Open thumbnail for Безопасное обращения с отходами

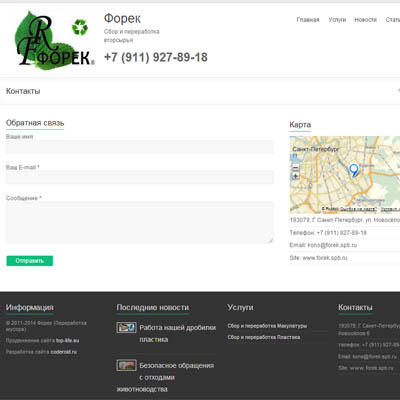(126, 365)
